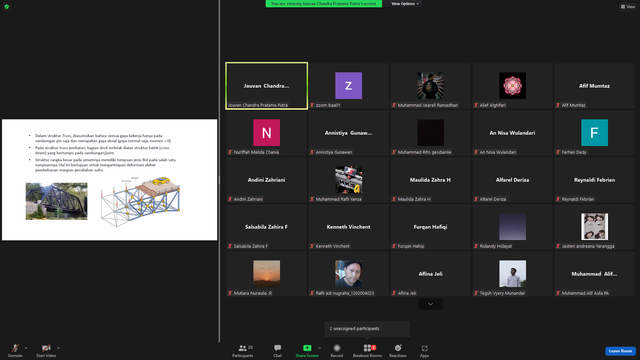Select the Afiina Jeli video tile
This screenshot has height=360, width=640.
click(431, 273)
